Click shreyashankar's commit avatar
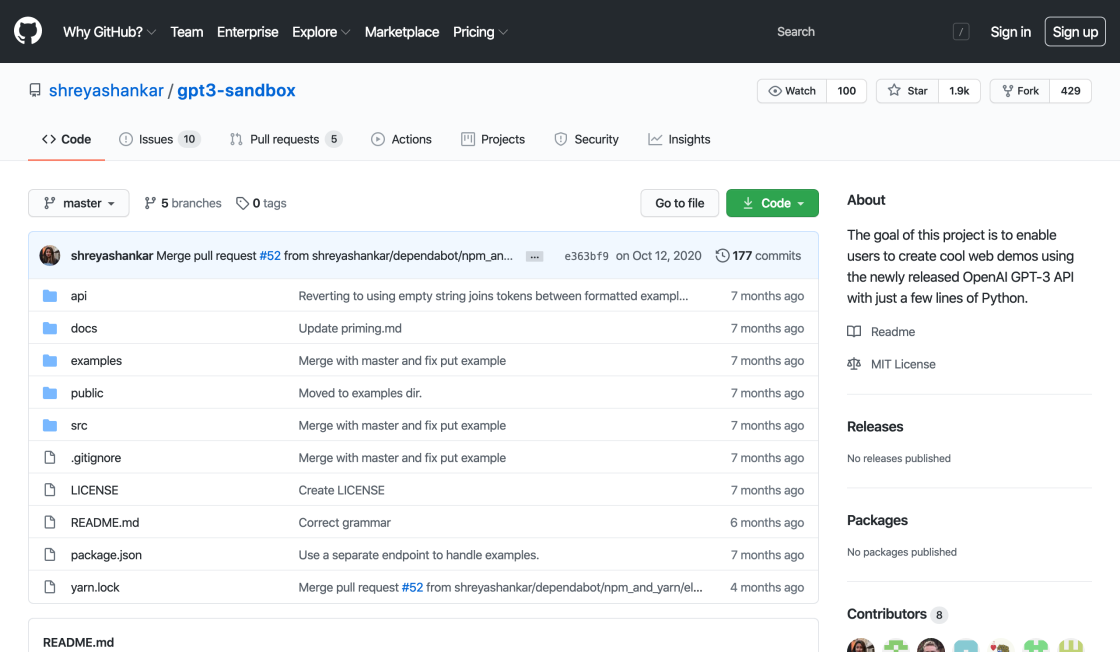Image resolution: width=1120 pixels, height=652 pixels. click(x=50, y=255)
